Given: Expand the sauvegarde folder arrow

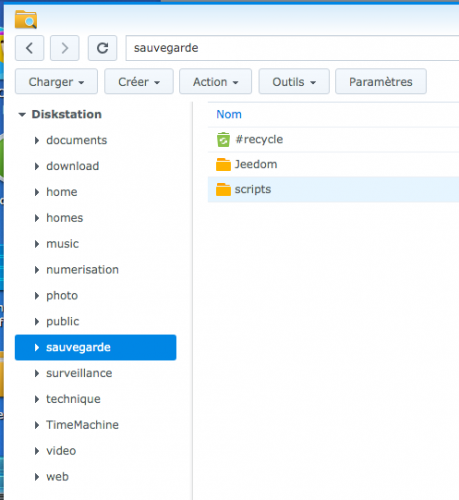Looking at the screenshot, I should [37, 348].
